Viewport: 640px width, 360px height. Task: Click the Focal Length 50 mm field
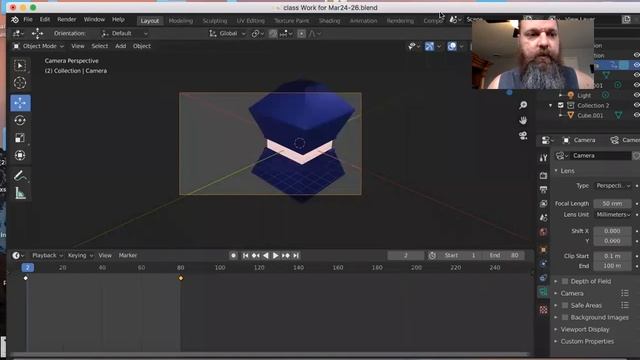(612, 203)
